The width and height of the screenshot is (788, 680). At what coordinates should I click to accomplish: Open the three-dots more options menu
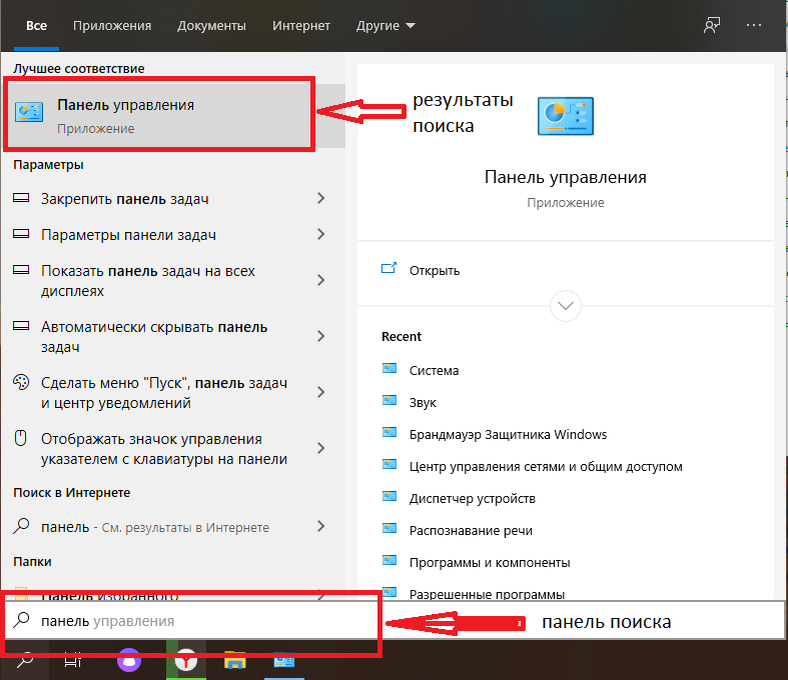point(754,25)
